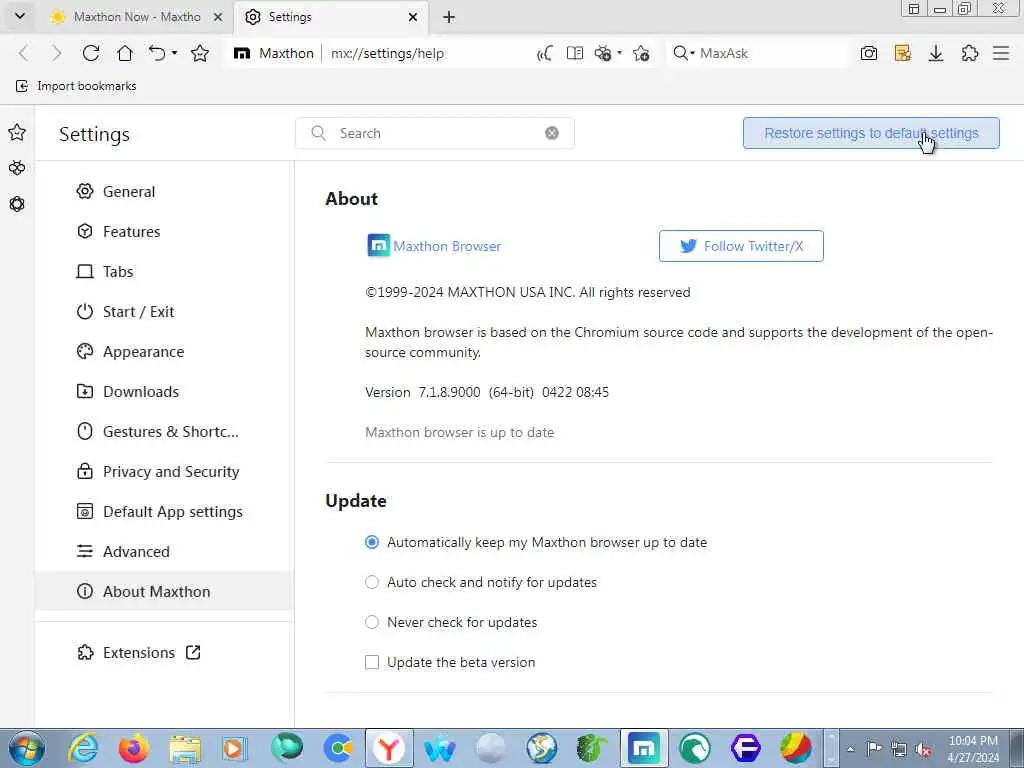Viewport: 1024px width, 768px height.
Task: Open the main hamburger menu
Action: click(x=1001, y=54)
